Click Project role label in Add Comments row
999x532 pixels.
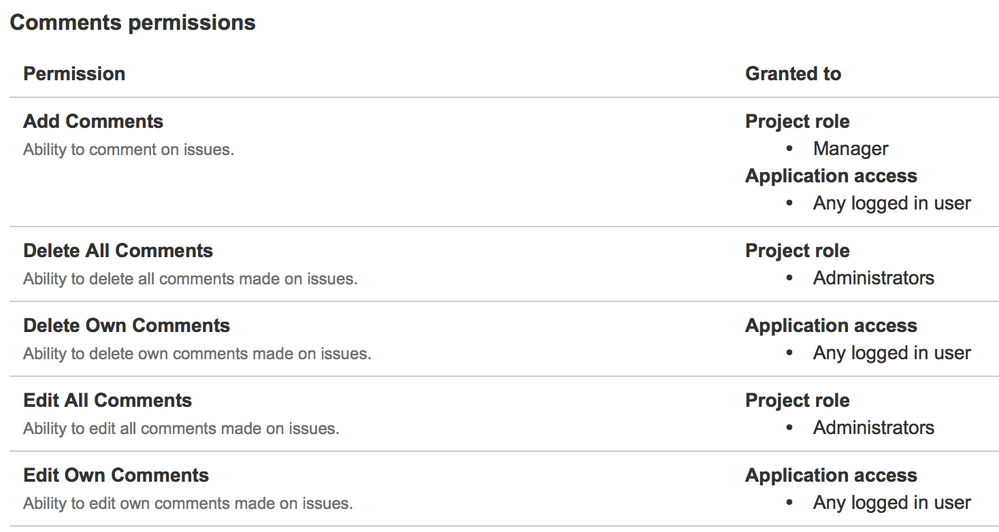[x=797, y=122]
